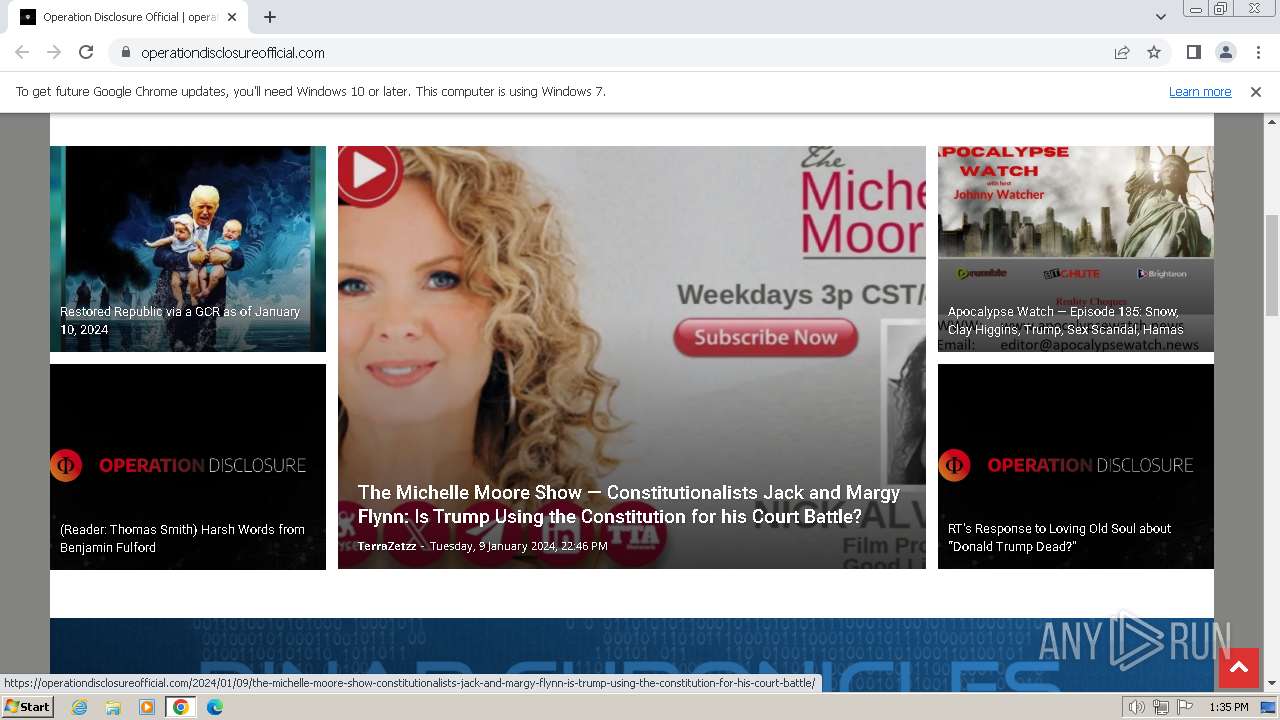Open the Michelle Moore Show article headline
This screenshot has height=720, width=1280.
[629, 504]
